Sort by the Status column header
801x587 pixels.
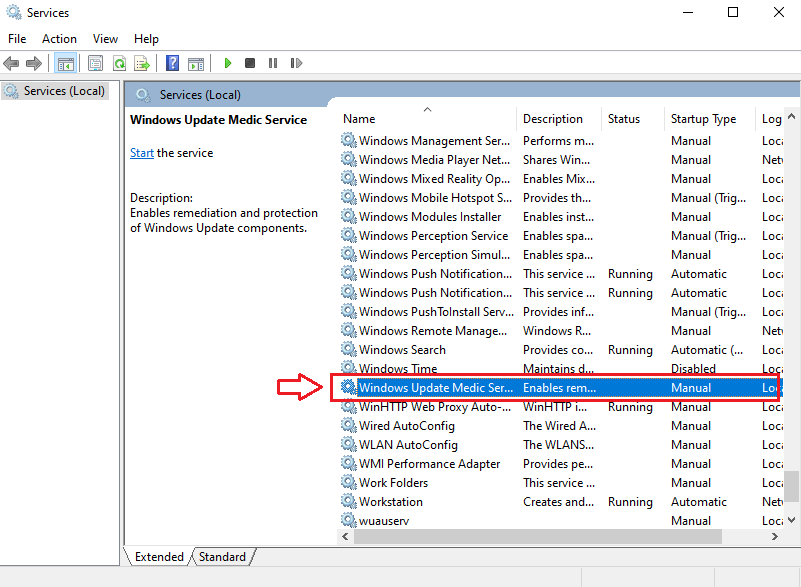point(632,119)
